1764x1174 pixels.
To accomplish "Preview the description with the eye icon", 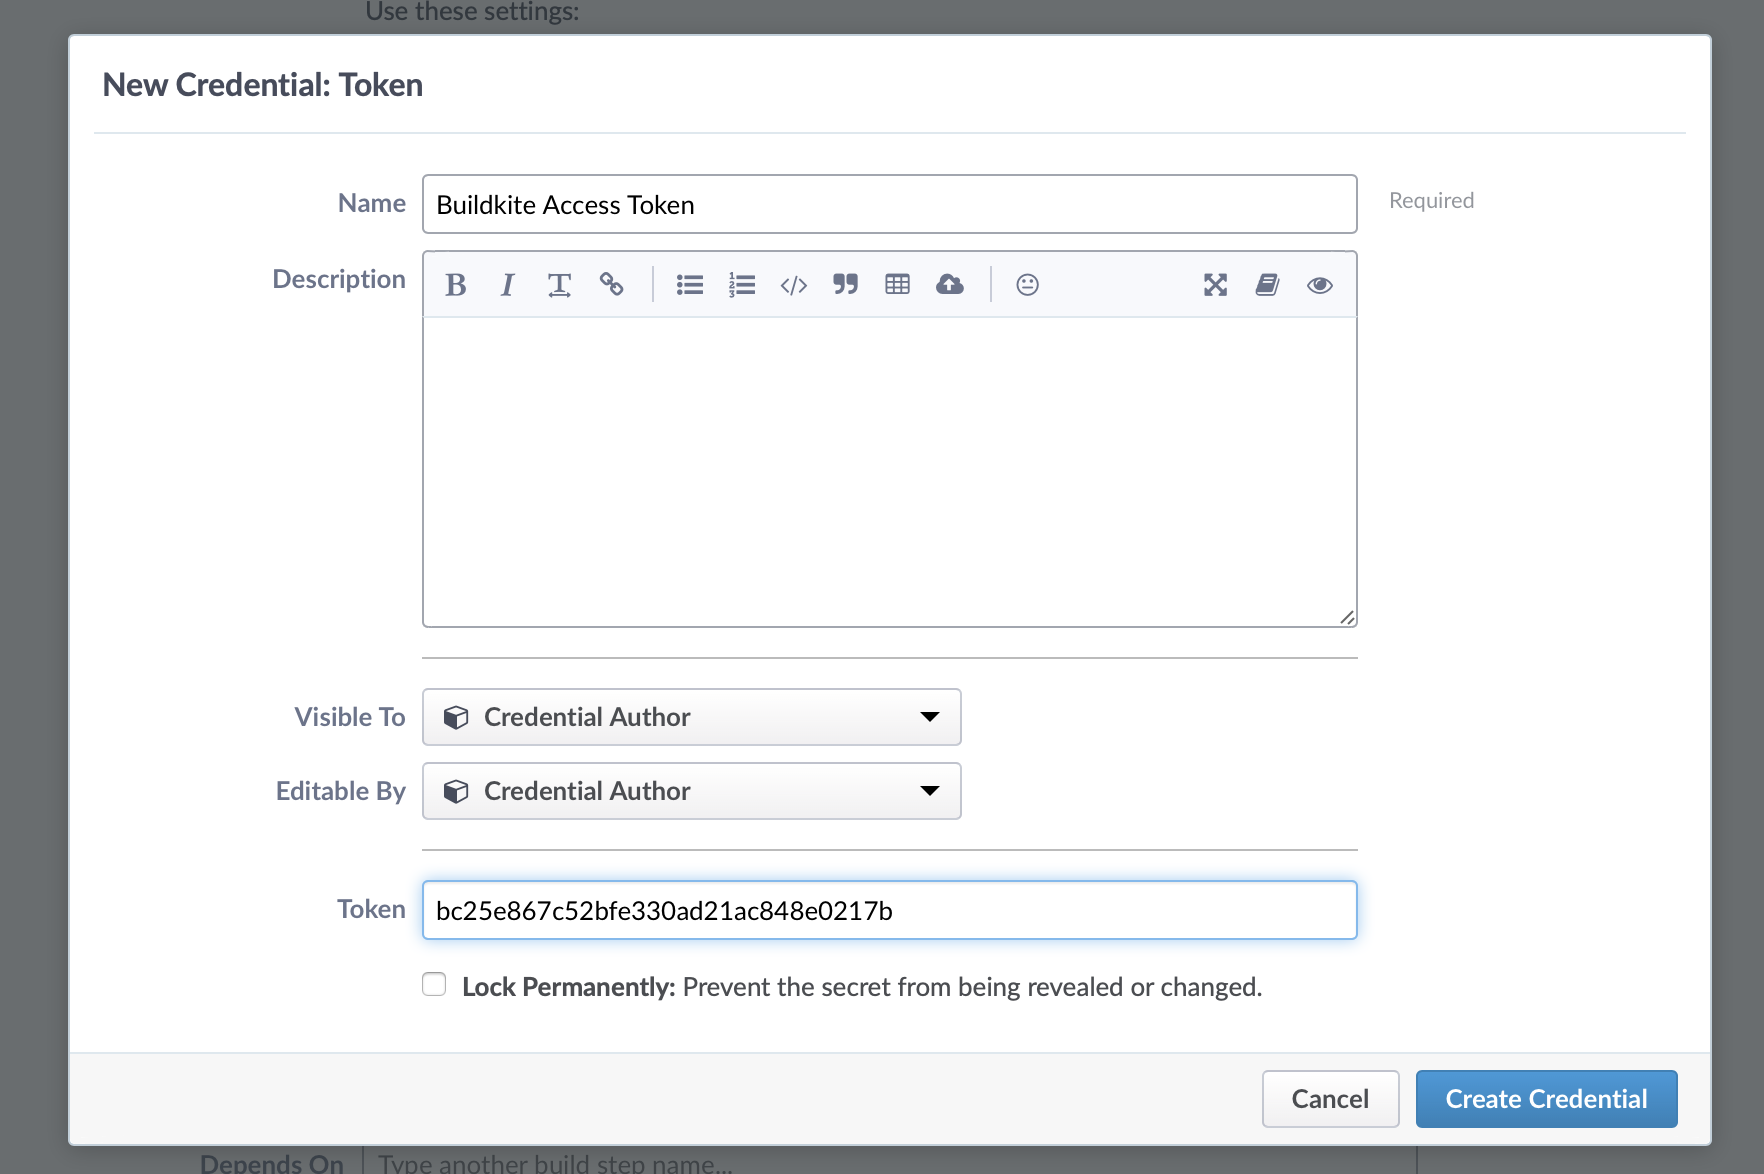I will coord(1319,285).
